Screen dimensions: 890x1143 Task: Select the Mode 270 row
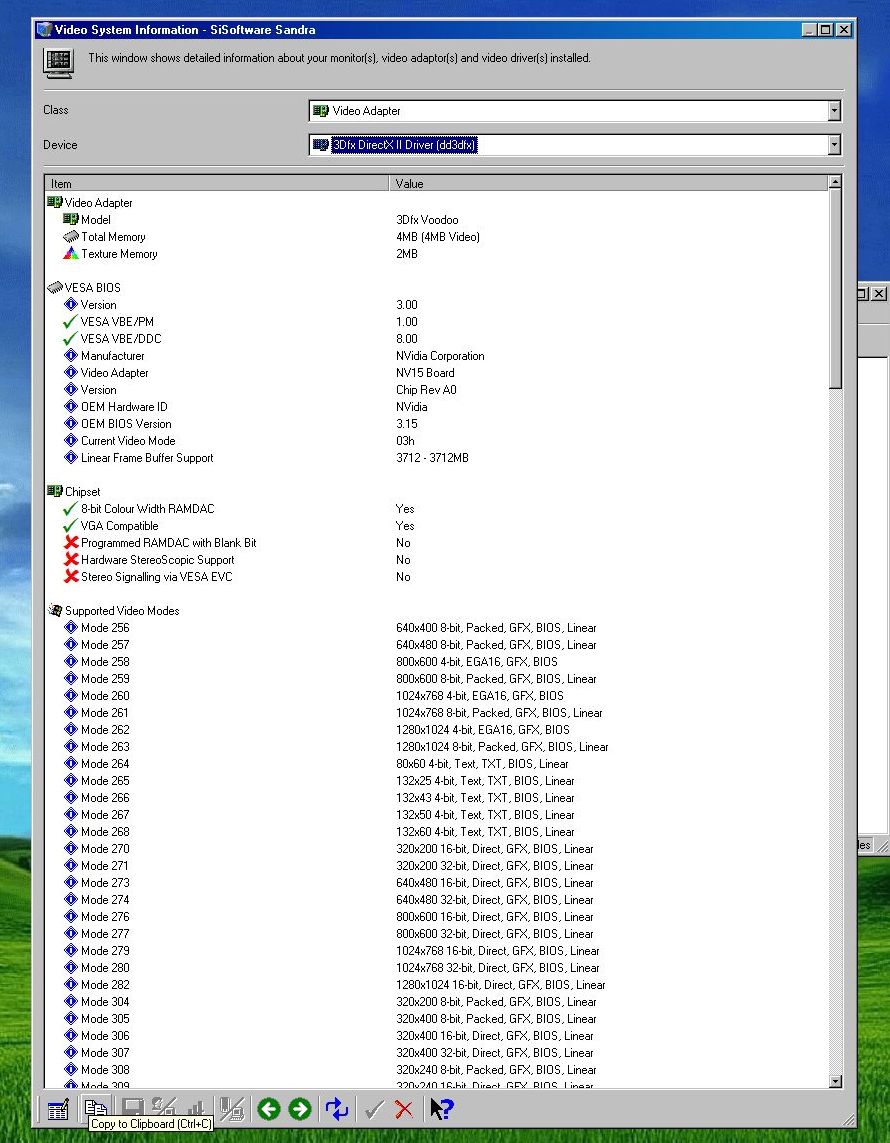pos(436,849)
